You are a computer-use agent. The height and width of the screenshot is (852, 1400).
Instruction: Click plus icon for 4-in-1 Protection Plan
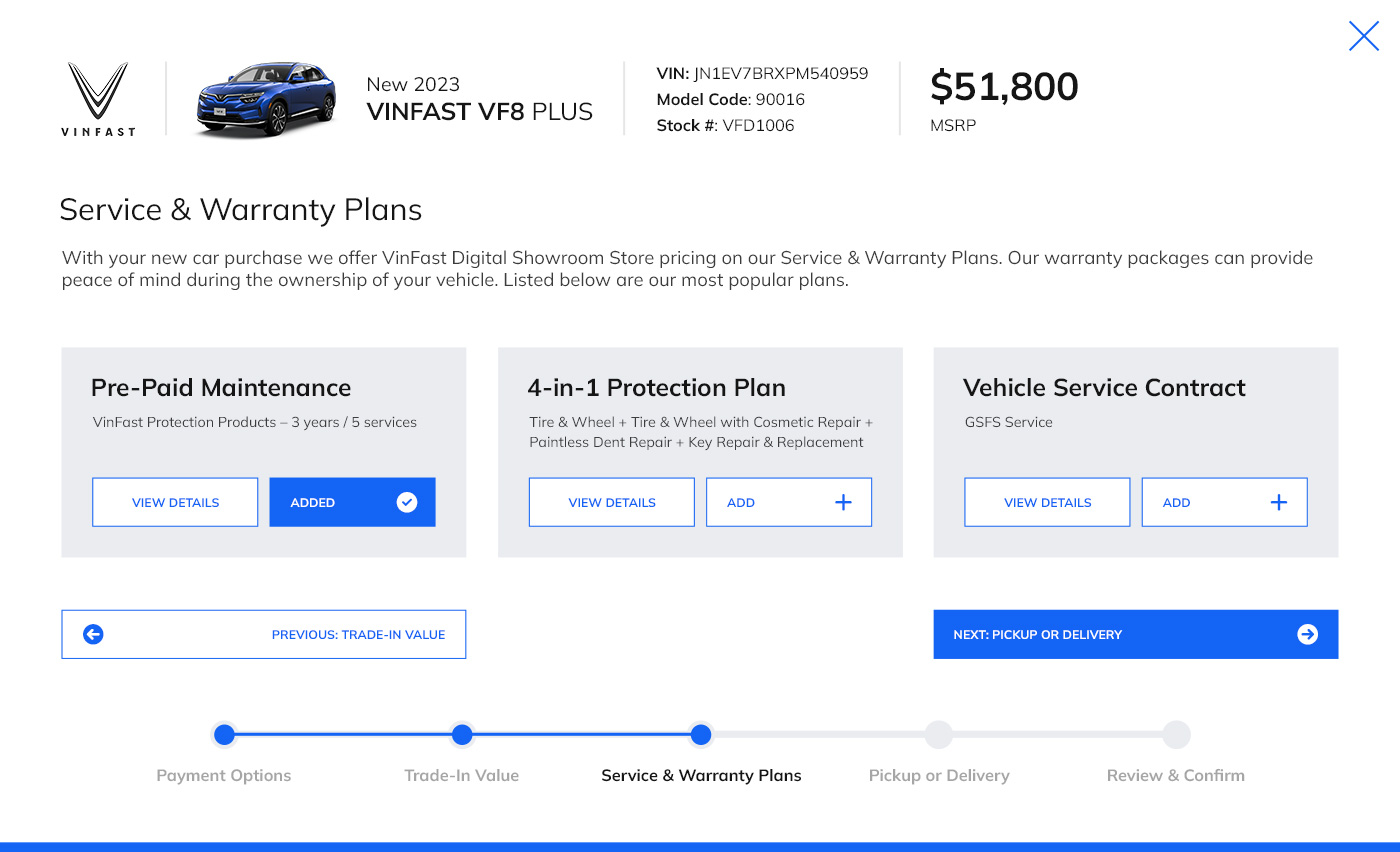click(843, 502)
